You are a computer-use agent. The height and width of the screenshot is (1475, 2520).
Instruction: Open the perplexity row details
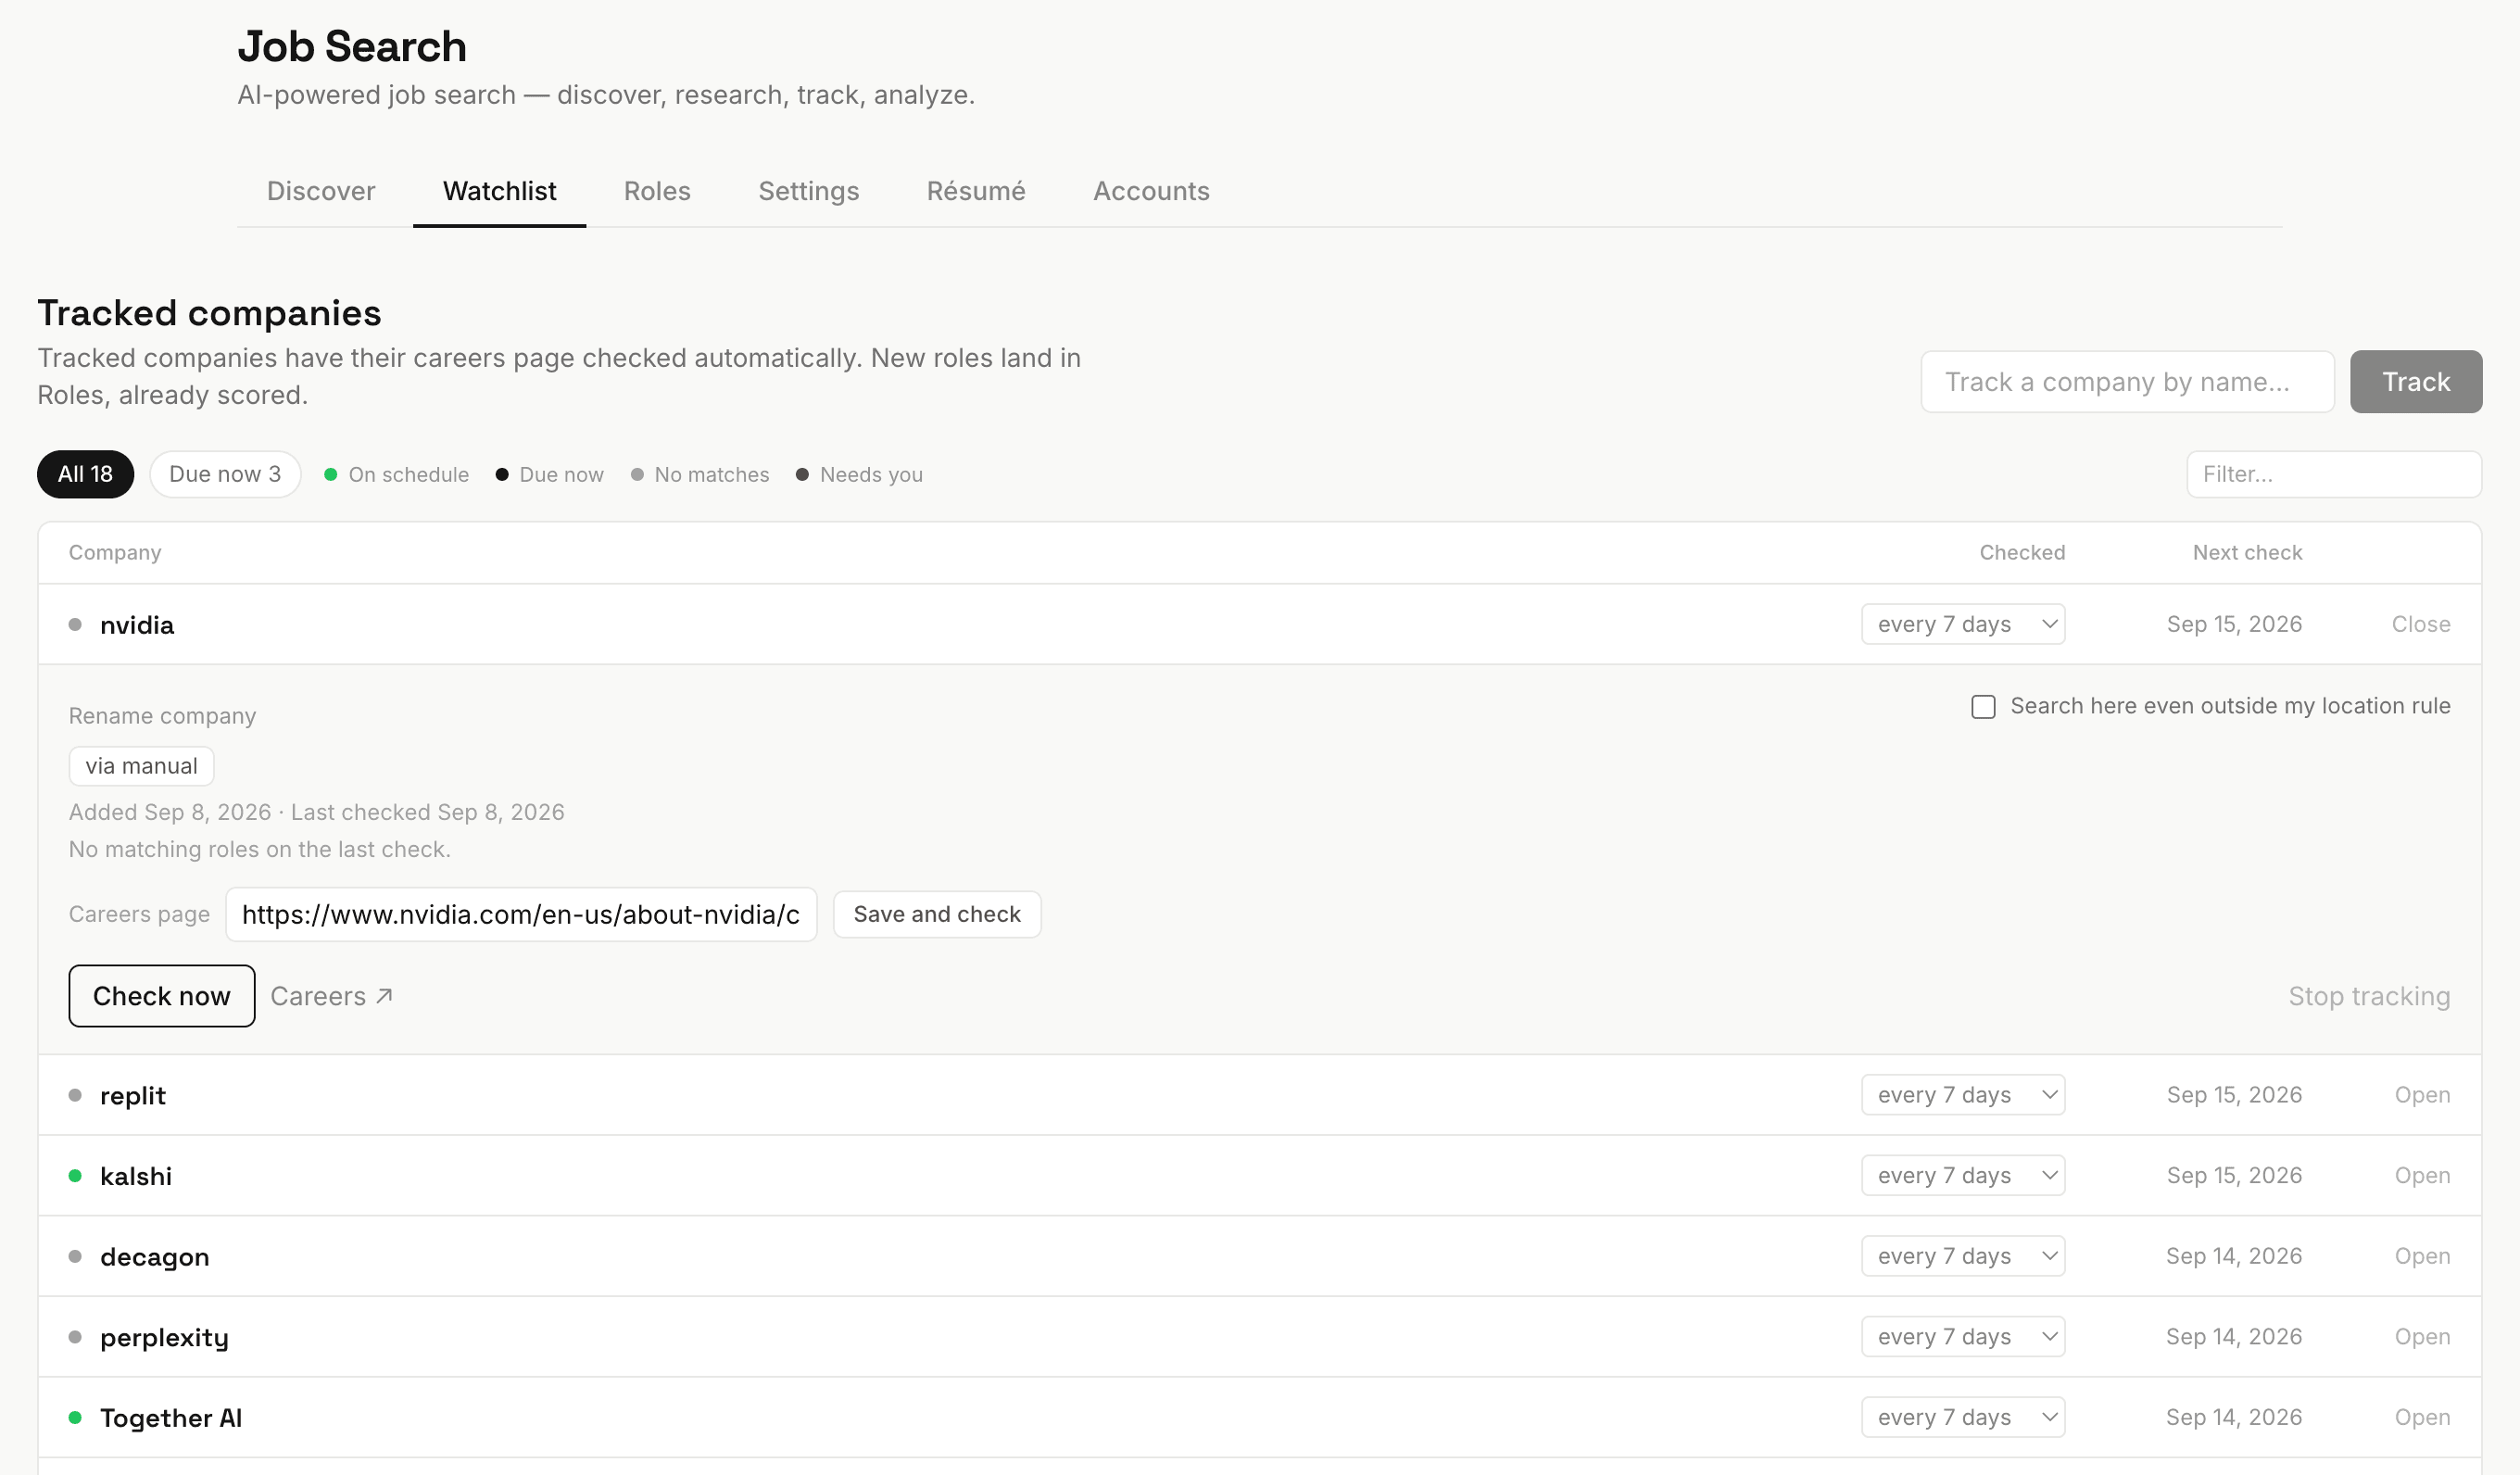point(2422,1337)
